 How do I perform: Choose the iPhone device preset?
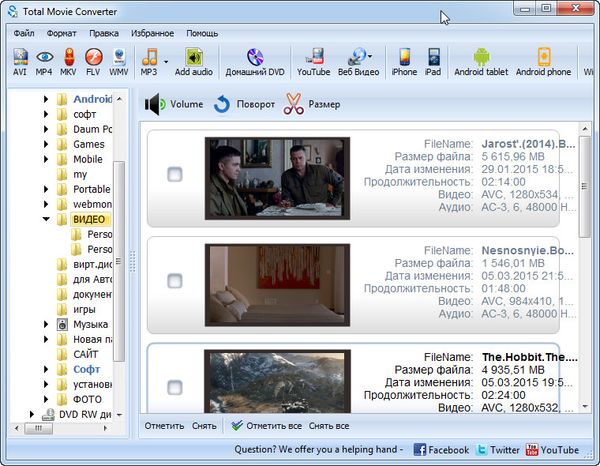[404, 60]
